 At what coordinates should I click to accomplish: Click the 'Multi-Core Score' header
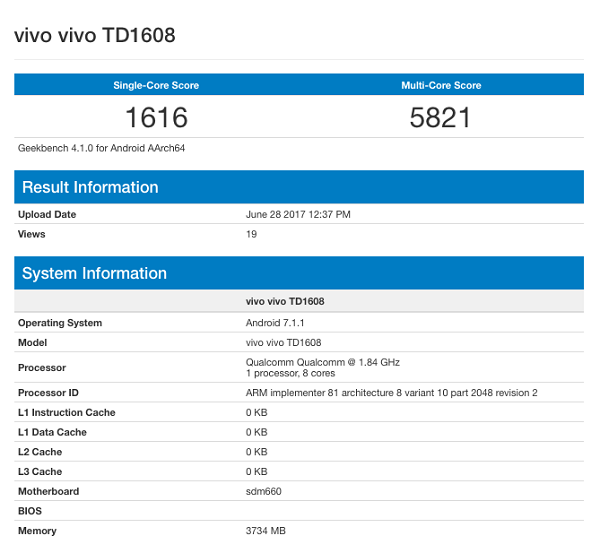[441, 85]
